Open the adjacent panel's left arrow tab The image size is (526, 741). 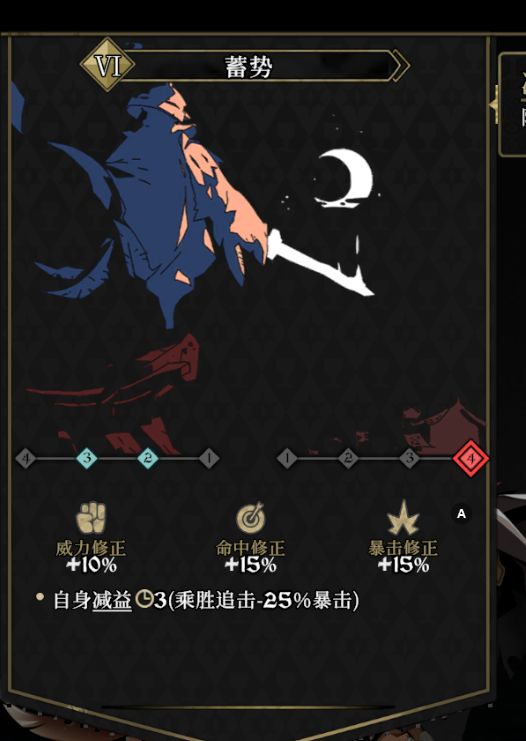tap(494, 105)
